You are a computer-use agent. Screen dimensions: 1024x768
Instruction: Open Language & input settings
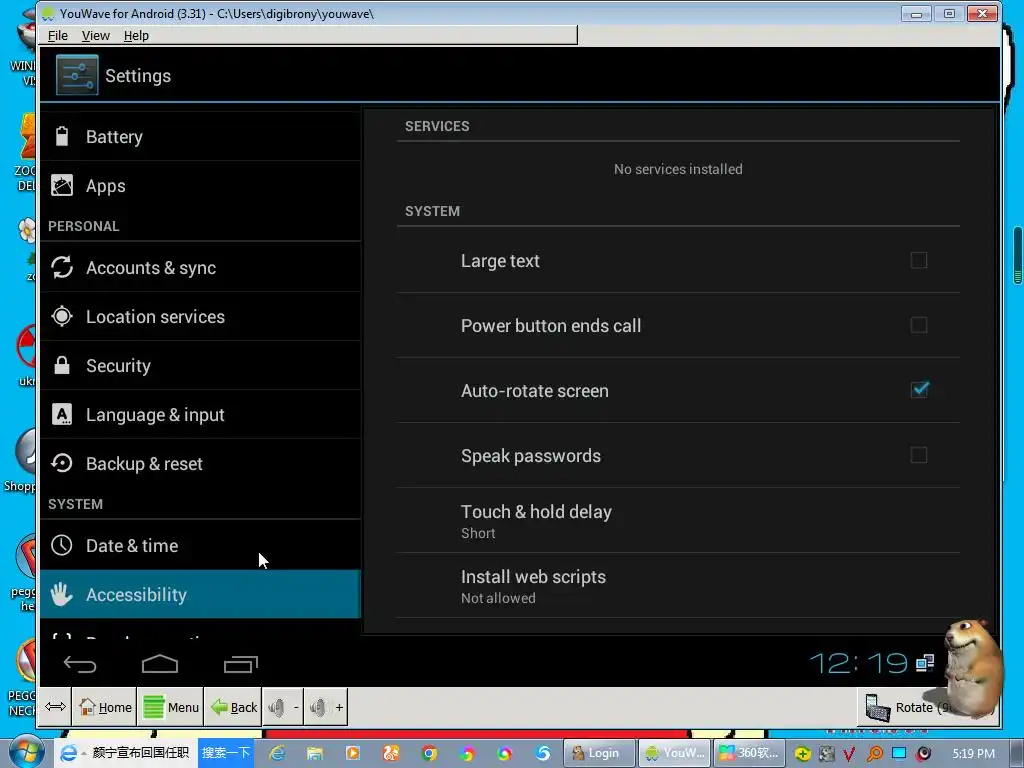(200, 415)
